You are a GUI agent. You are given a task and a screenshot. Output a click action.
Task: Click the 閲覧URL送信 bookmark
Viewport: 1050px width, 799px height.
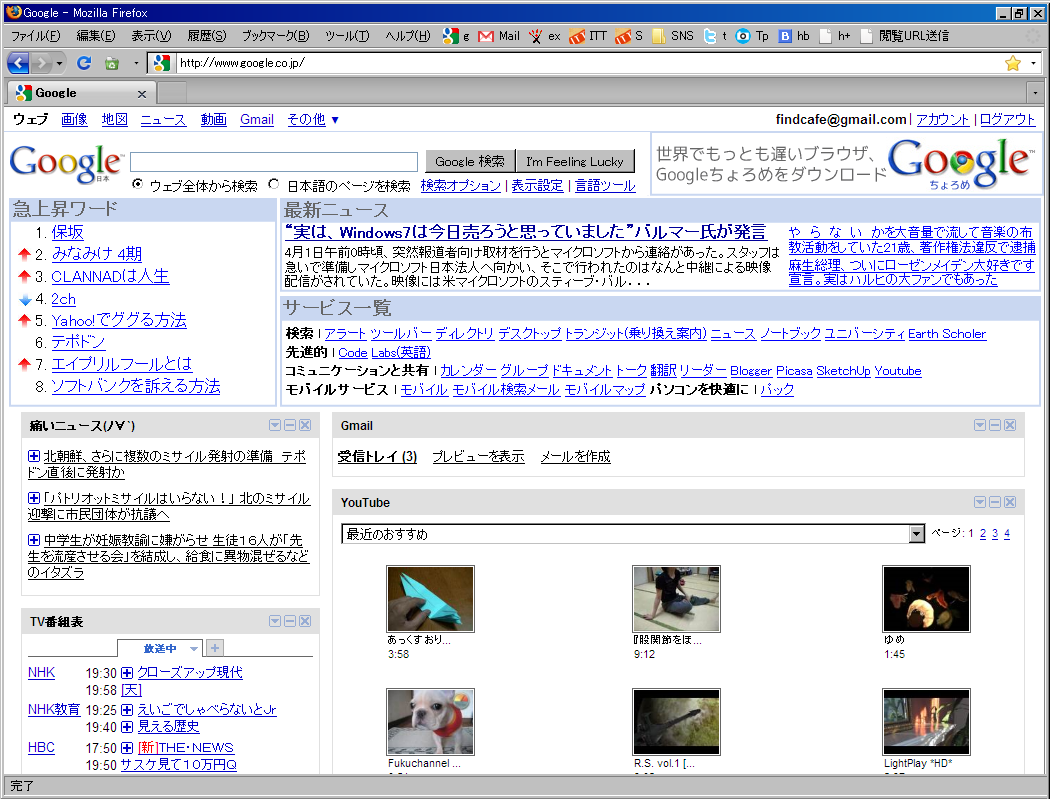pyautogui.click(x=905, y=36)
